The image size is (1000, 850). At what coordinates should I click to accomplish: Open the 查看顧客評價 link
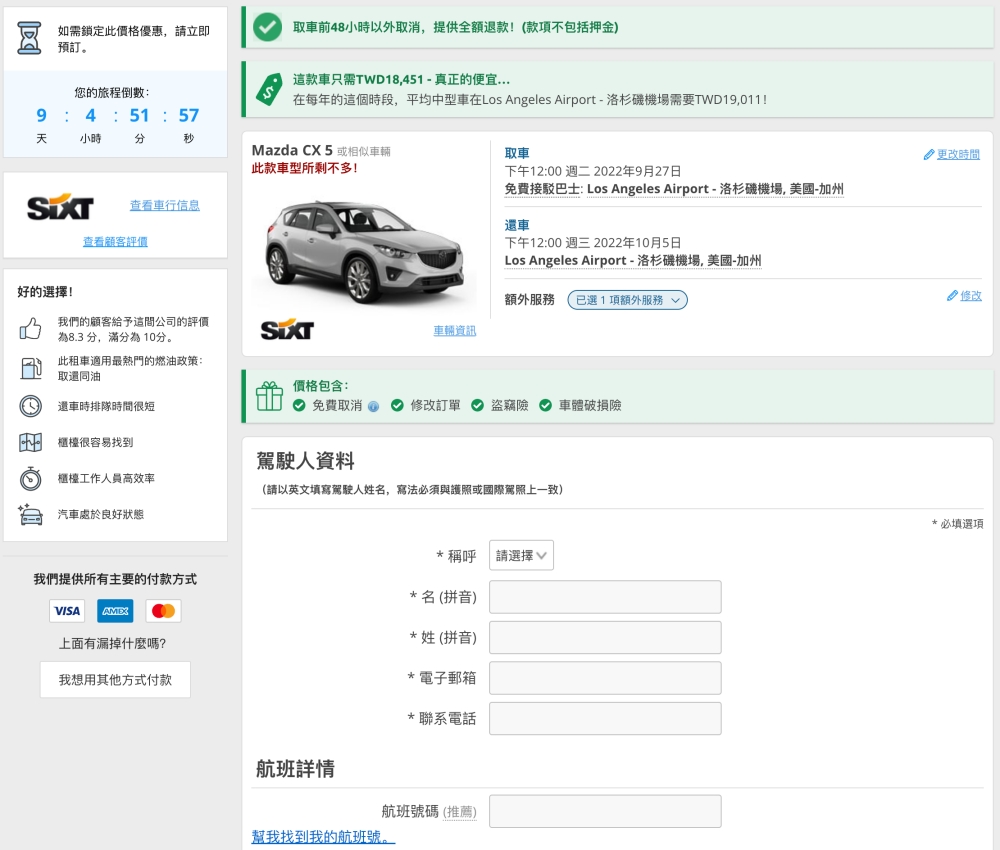(115, 242)
